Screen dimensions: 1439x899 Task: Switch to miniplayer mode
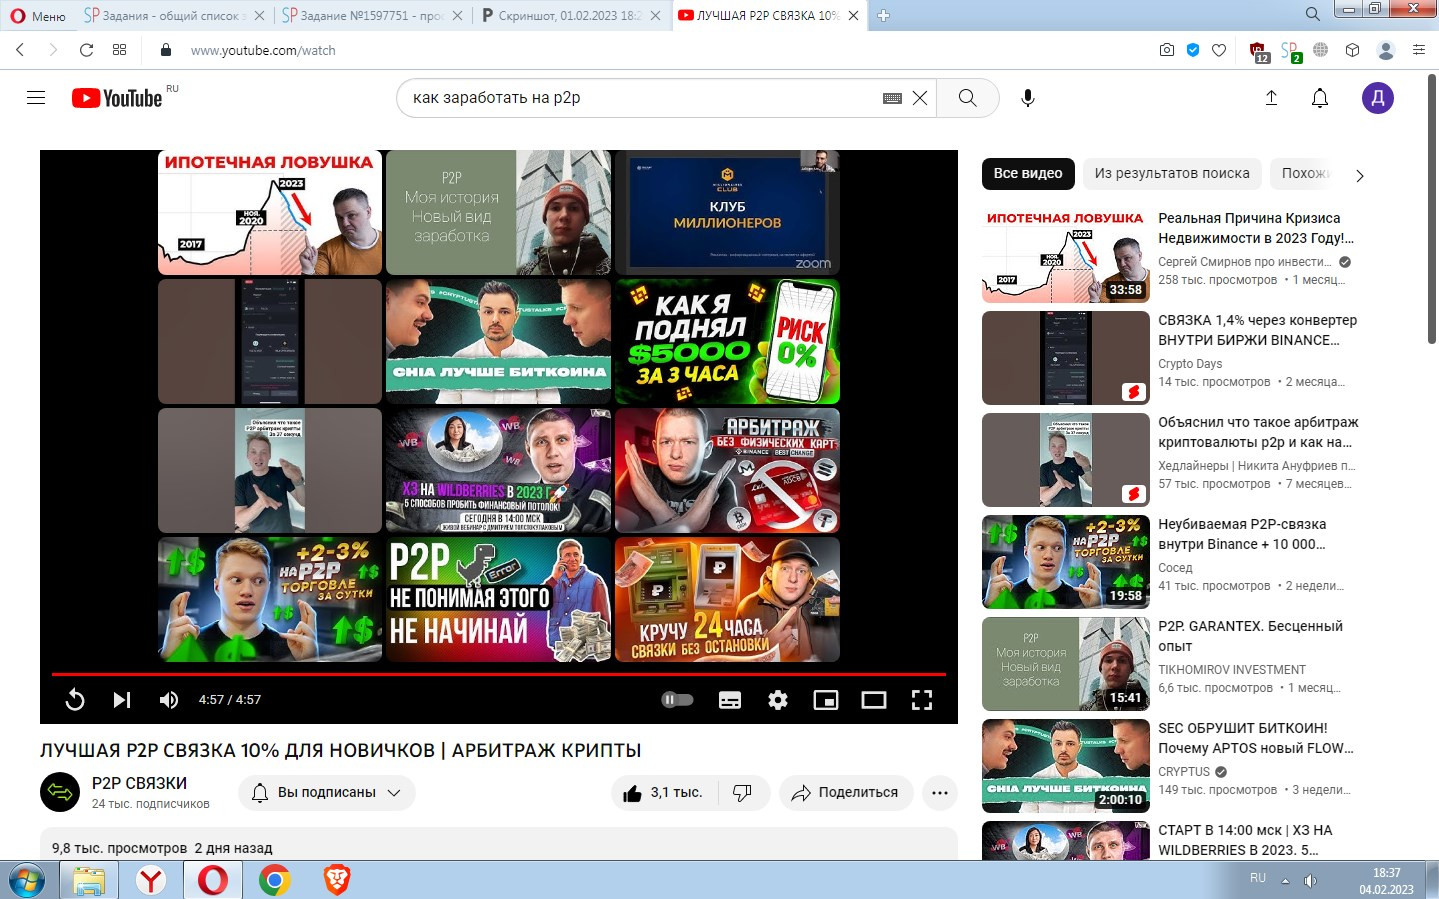[826, 700]
